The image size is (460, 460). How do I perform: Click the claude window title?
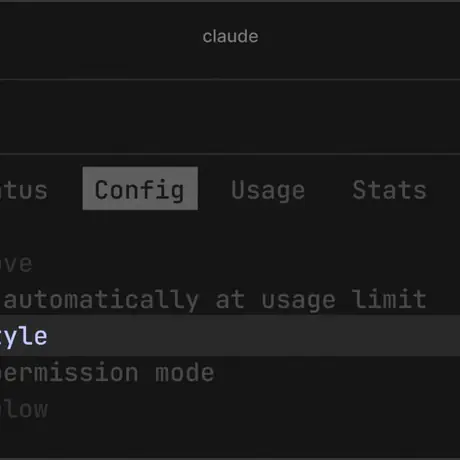point(230,36)
